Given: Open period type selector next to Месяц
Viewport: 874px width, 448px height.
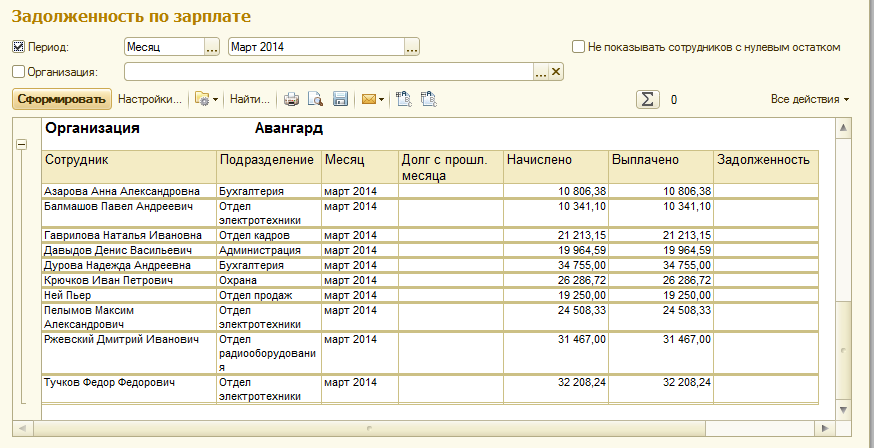Looking at the screenshot, I should click(x=211, y=47).
